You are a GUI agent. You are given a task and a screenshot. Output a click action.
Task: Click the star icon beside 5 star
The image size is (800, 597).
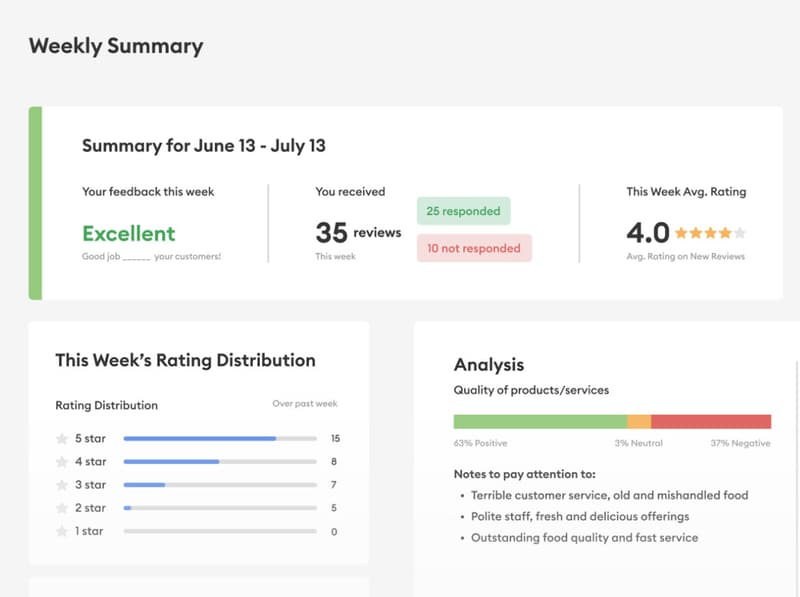[x=62, y=438]
